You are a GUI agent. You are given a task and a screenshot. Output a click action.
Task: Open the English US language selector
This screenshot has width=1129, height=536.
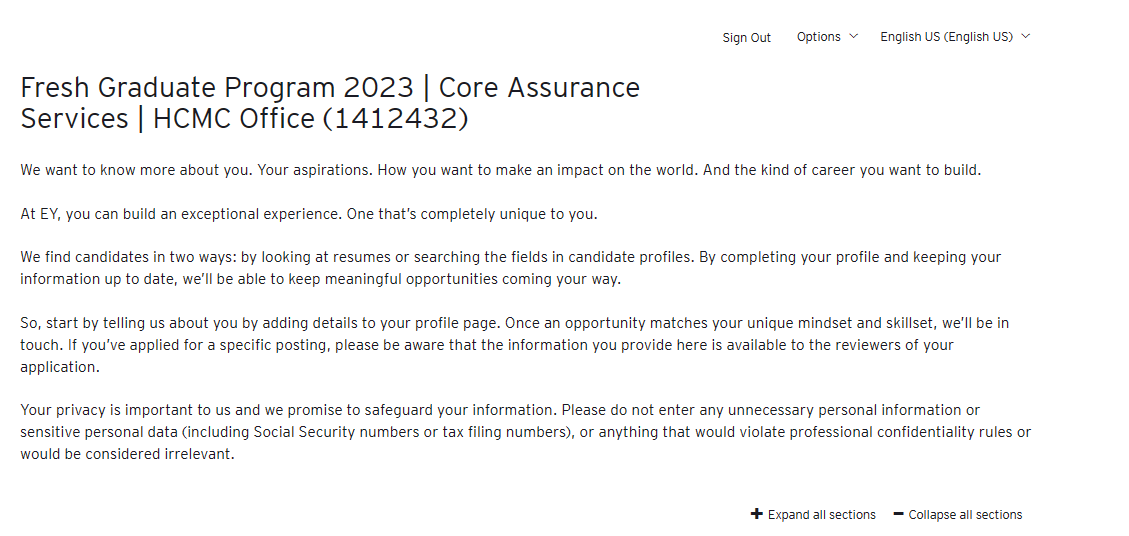click(955, 37)
